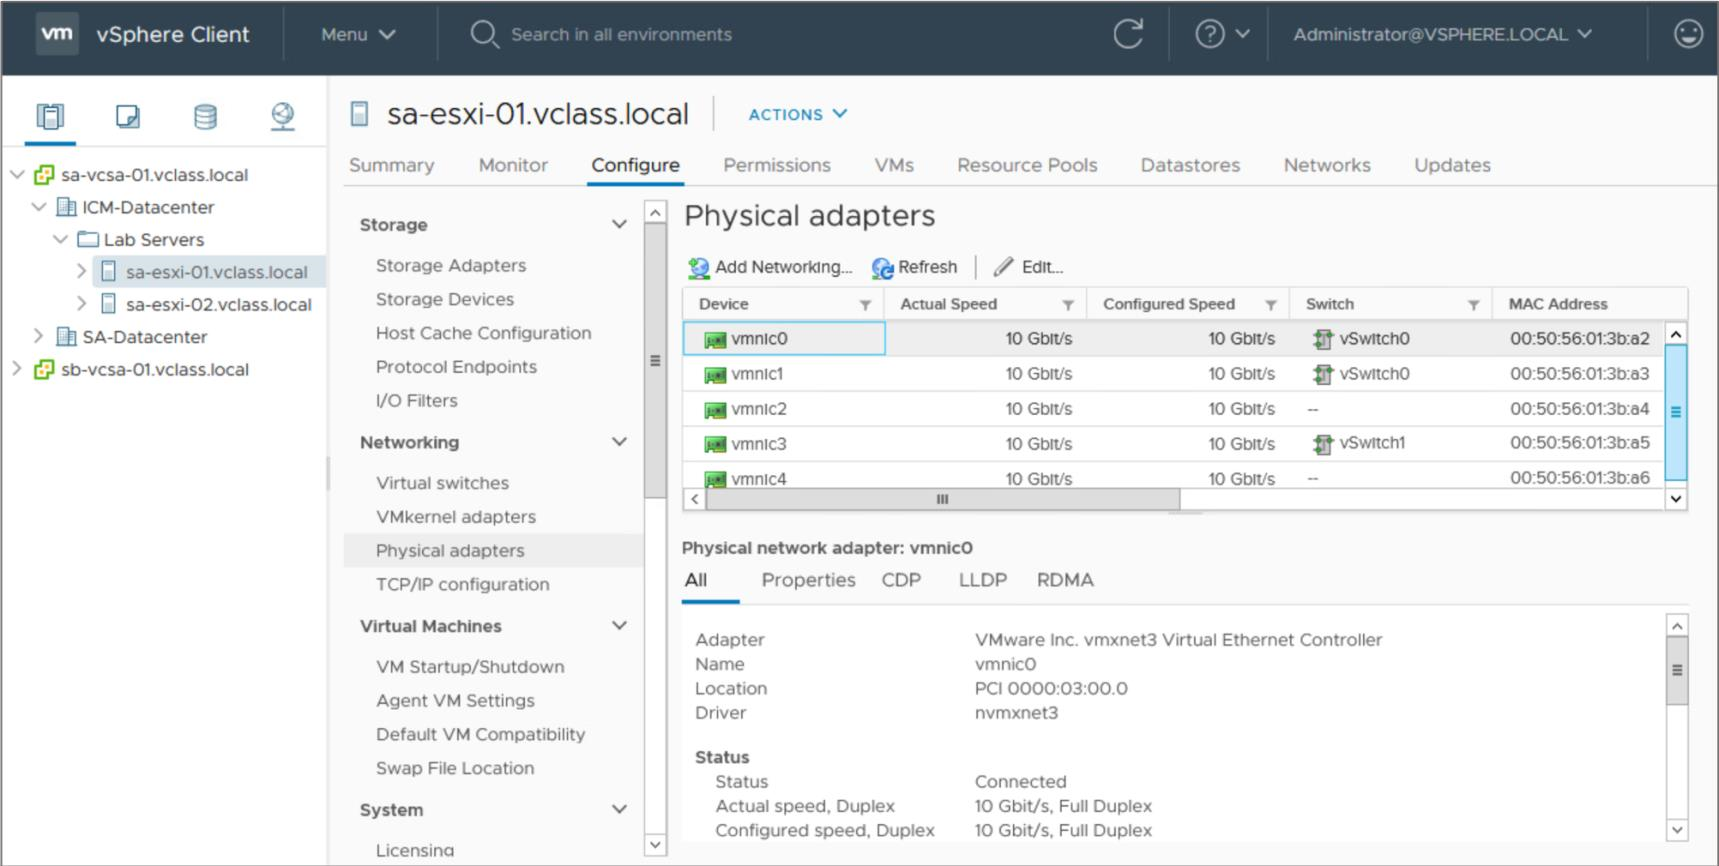Open the Storage inventory view
The image size is (1719, 866).
tap(205, 117)
